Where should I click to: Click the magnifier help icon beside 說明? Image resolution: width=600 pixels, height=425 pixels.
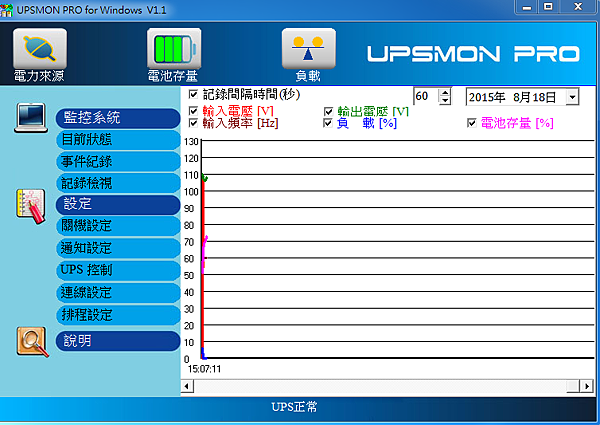[33, 342]
